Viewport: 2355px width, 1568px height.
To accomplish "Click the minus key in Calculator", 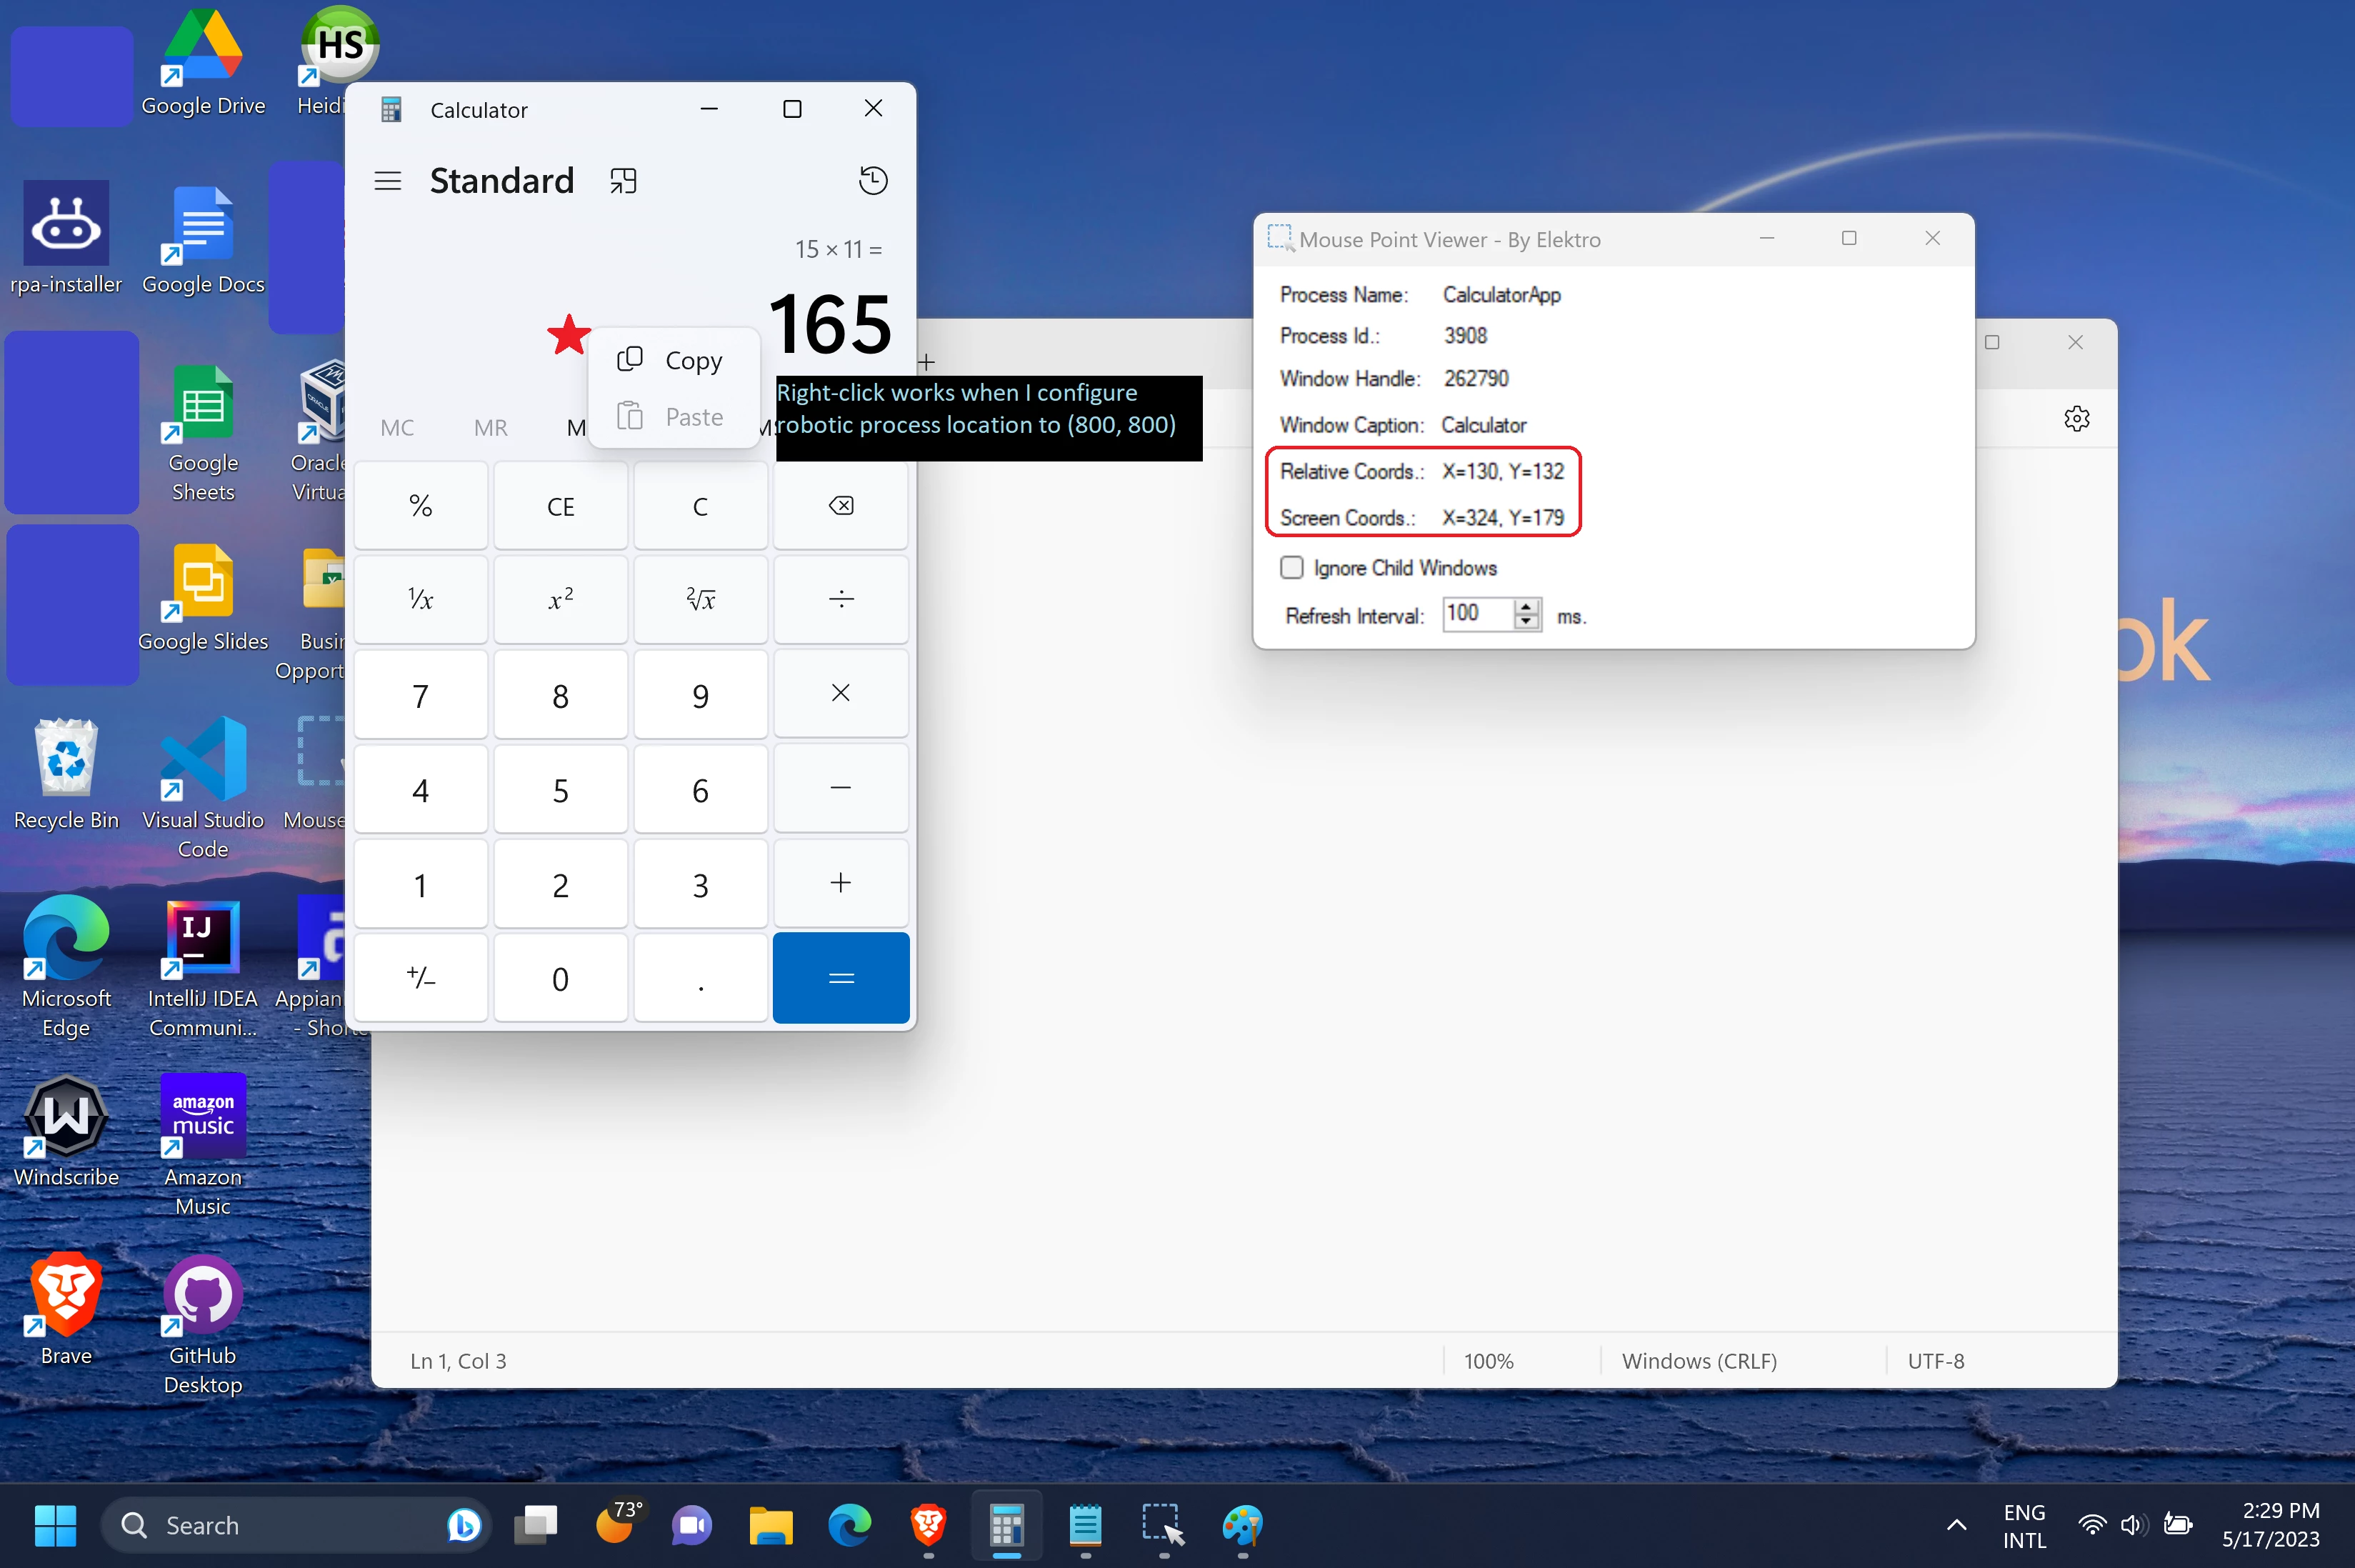I will [841, 789].
